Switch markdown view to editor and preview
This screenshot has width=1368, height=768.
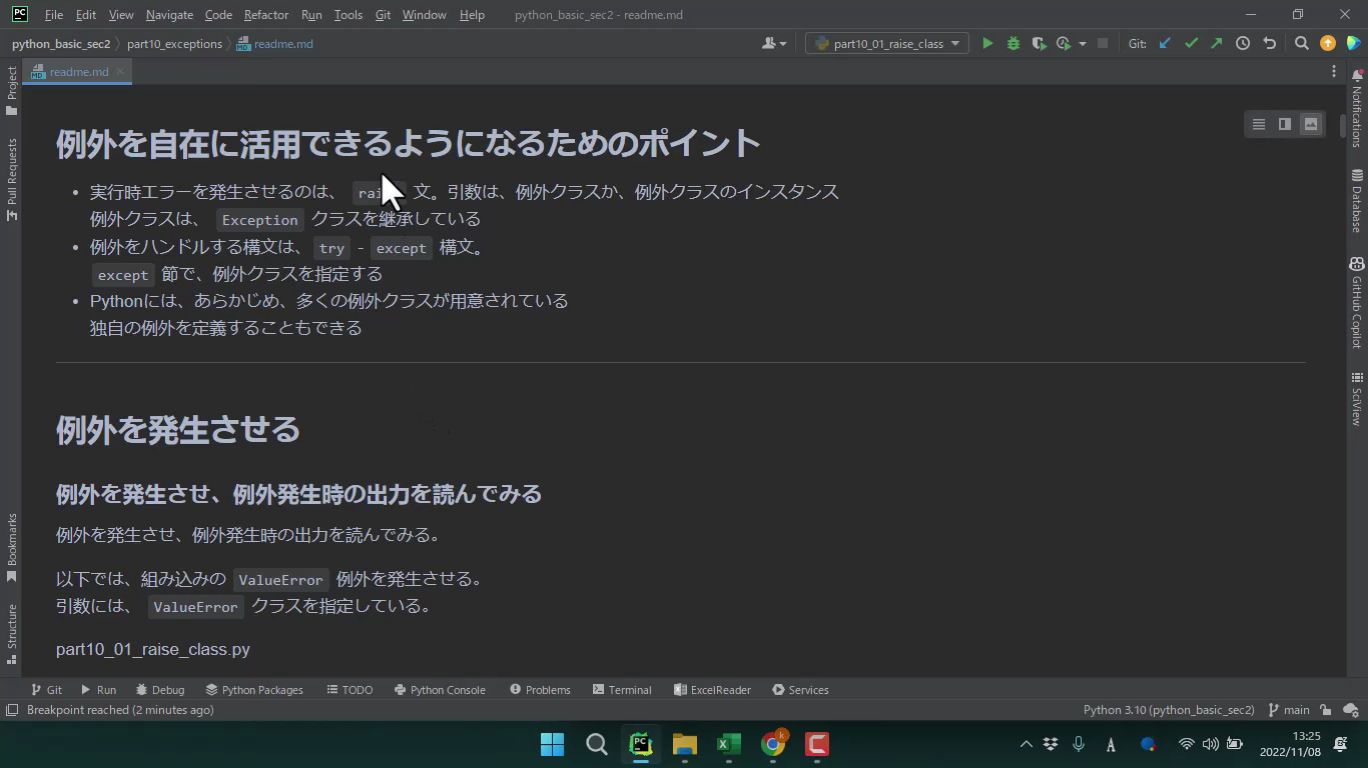1285,124
